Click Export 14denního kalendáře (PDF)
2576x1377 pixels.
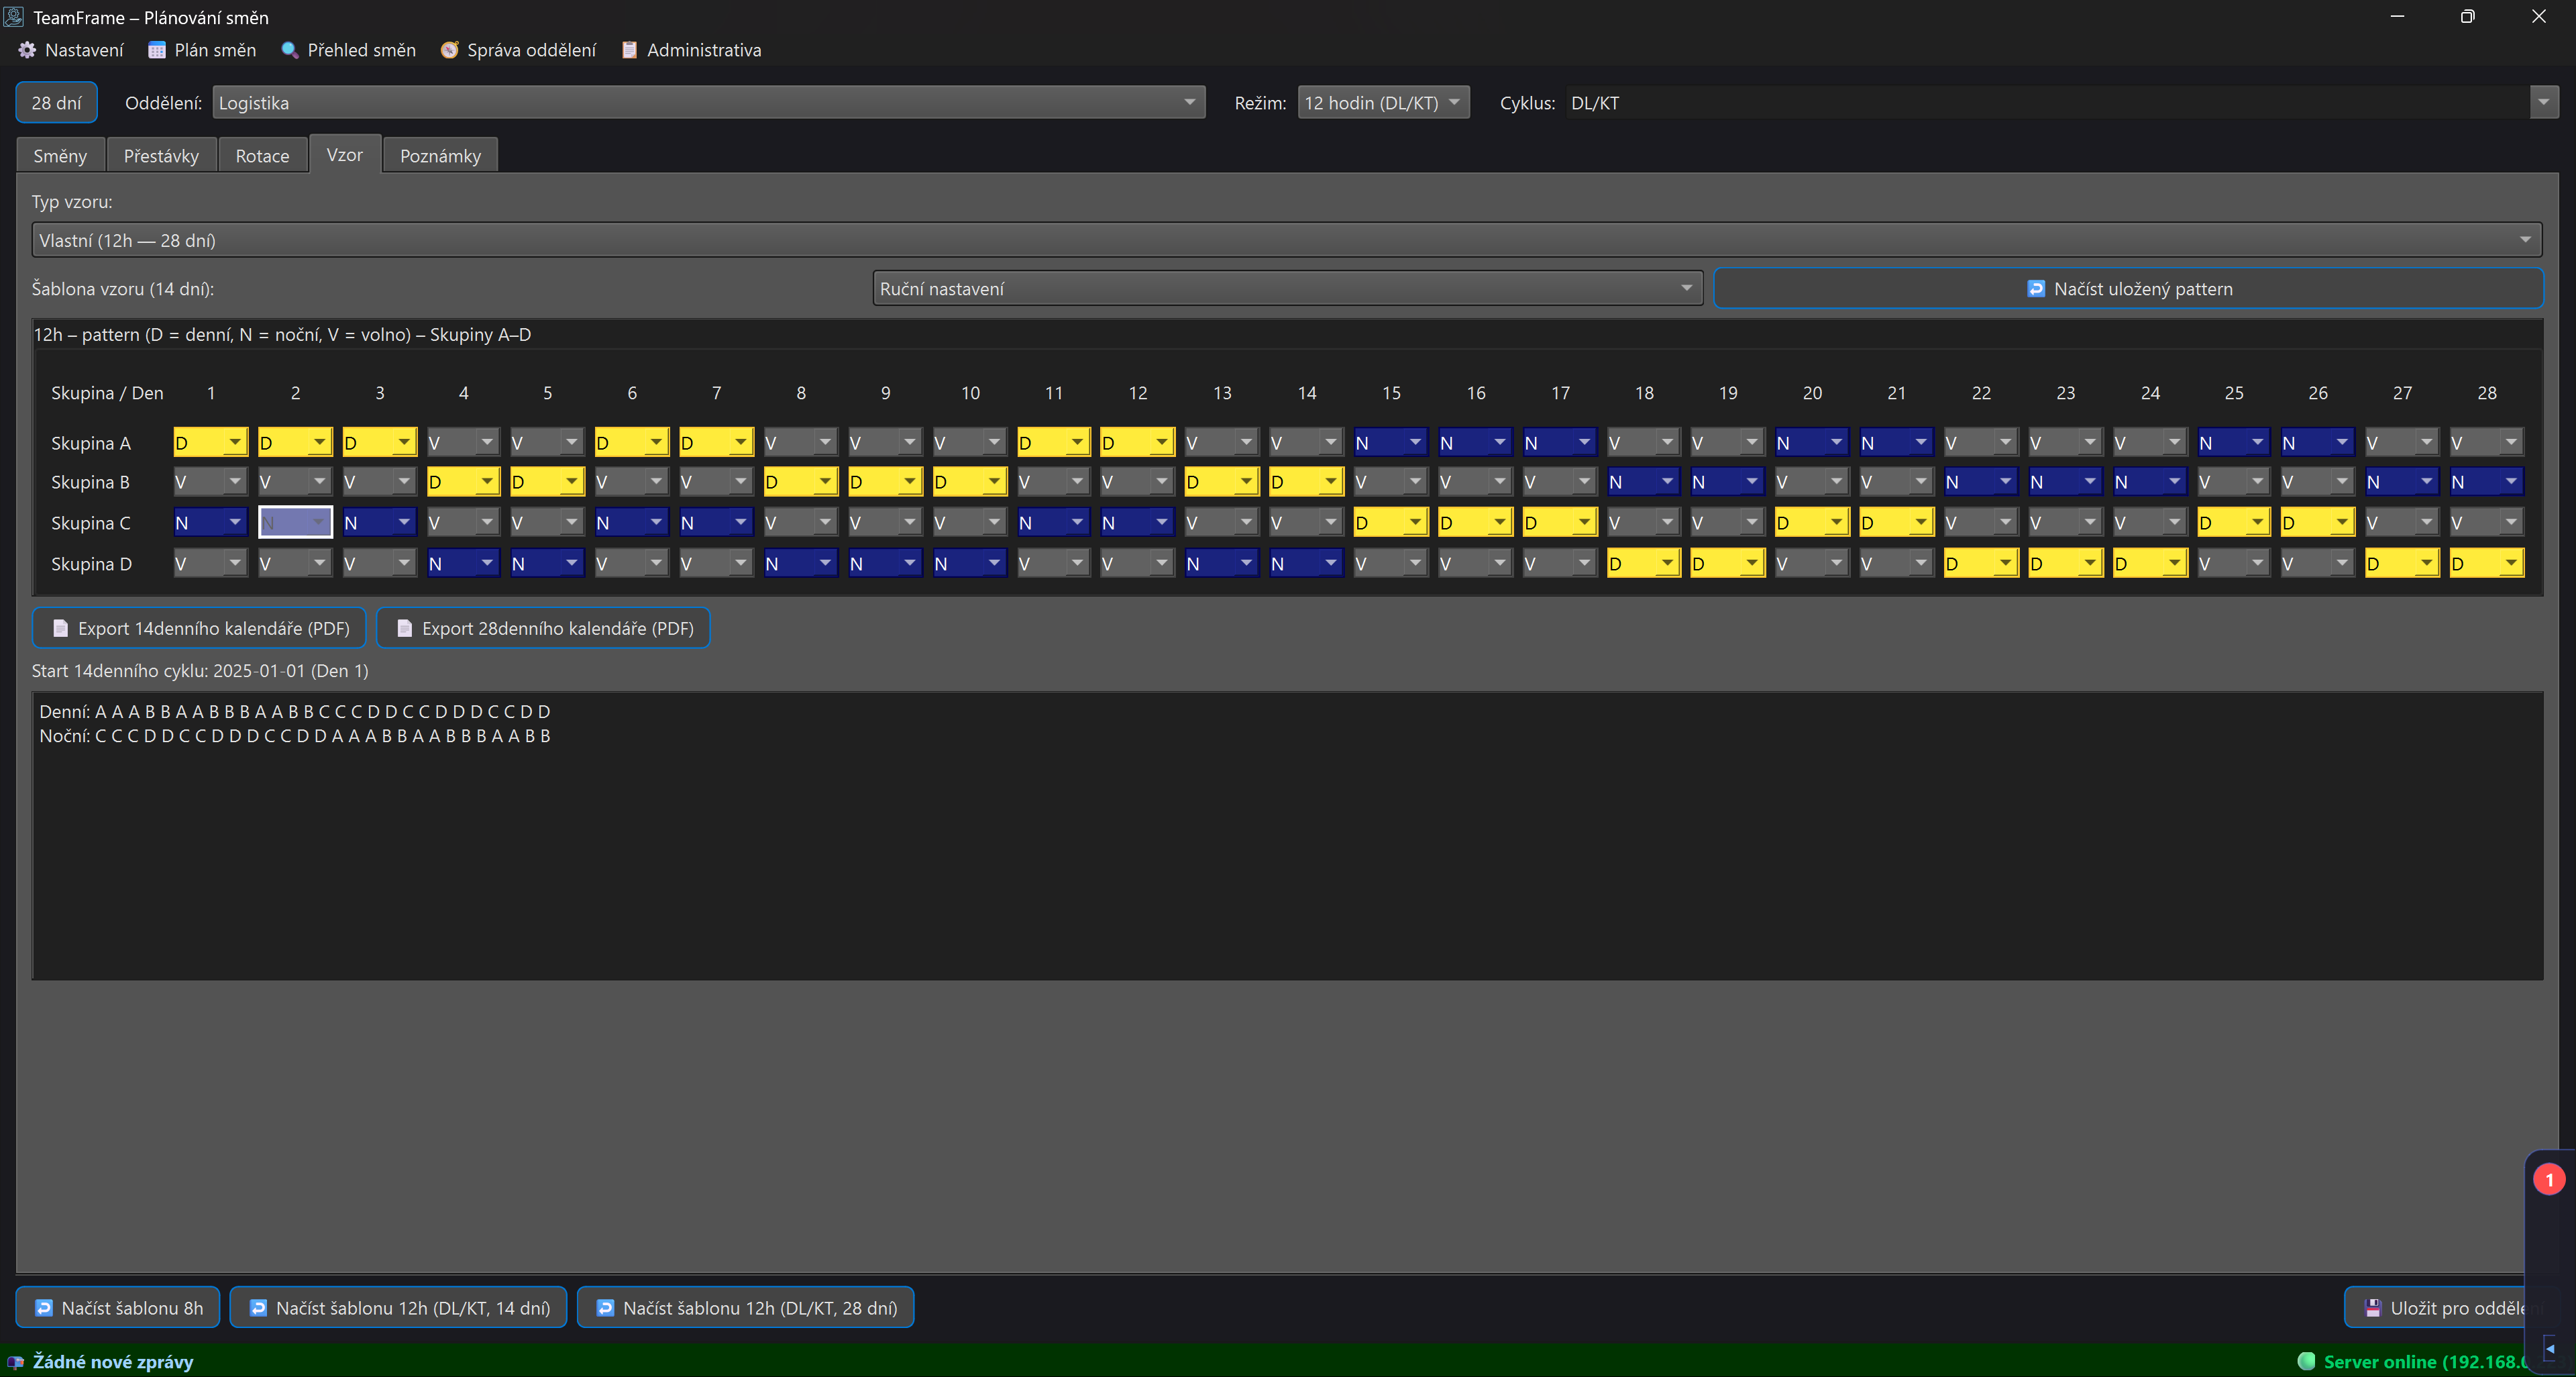[x=200, y=628]
